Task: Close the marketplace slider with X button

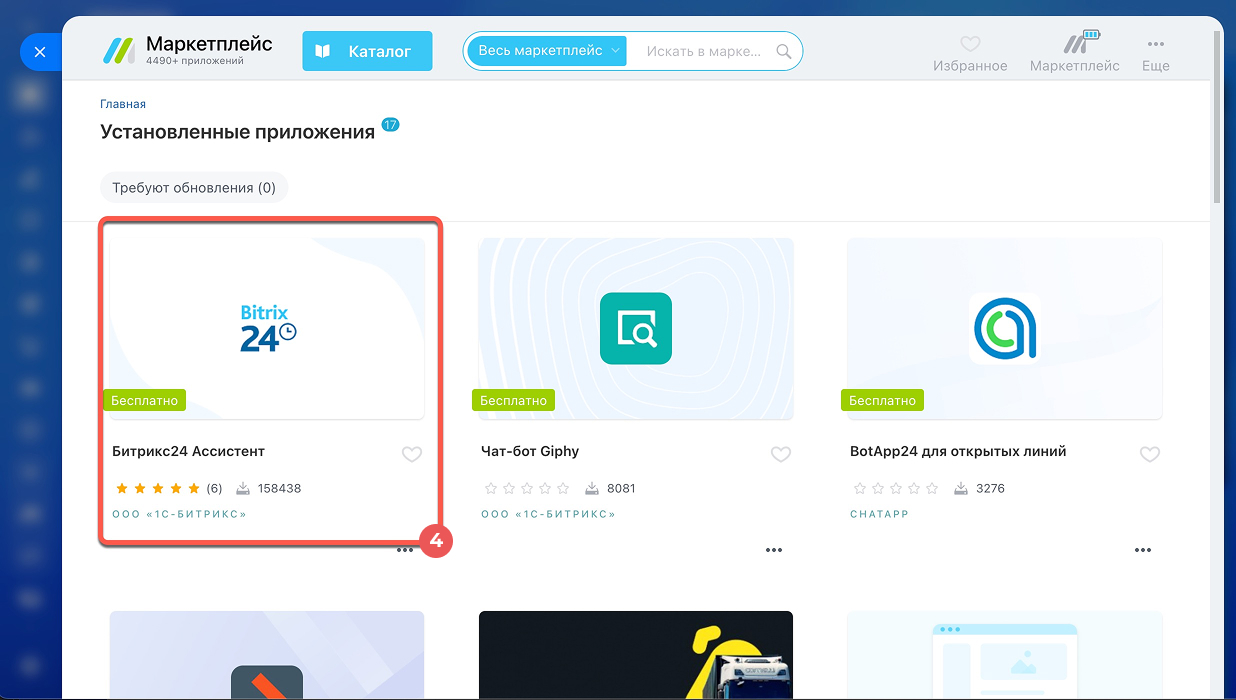Action: click(40, 52)
